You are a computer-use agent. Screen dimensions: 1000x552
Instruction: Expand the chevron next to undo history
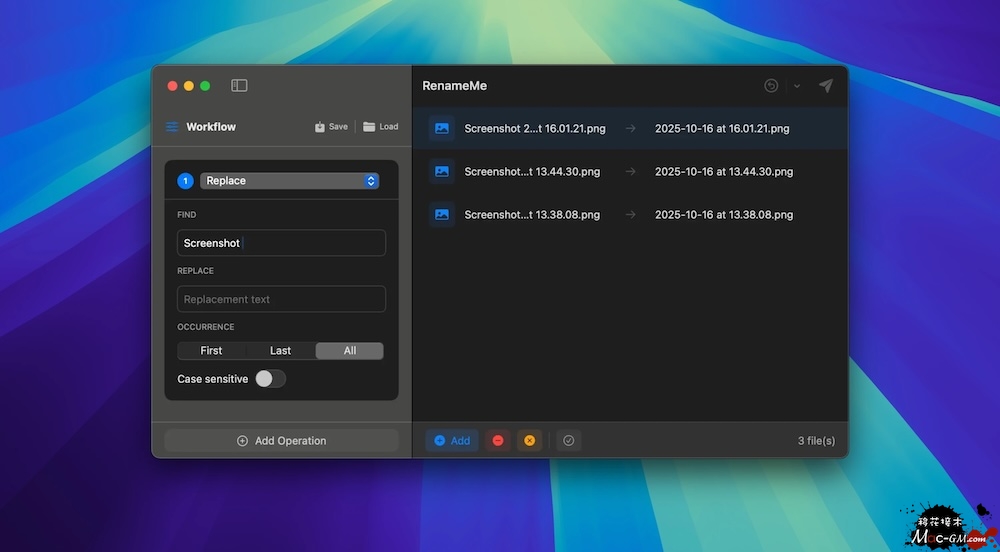click(797, 86)
